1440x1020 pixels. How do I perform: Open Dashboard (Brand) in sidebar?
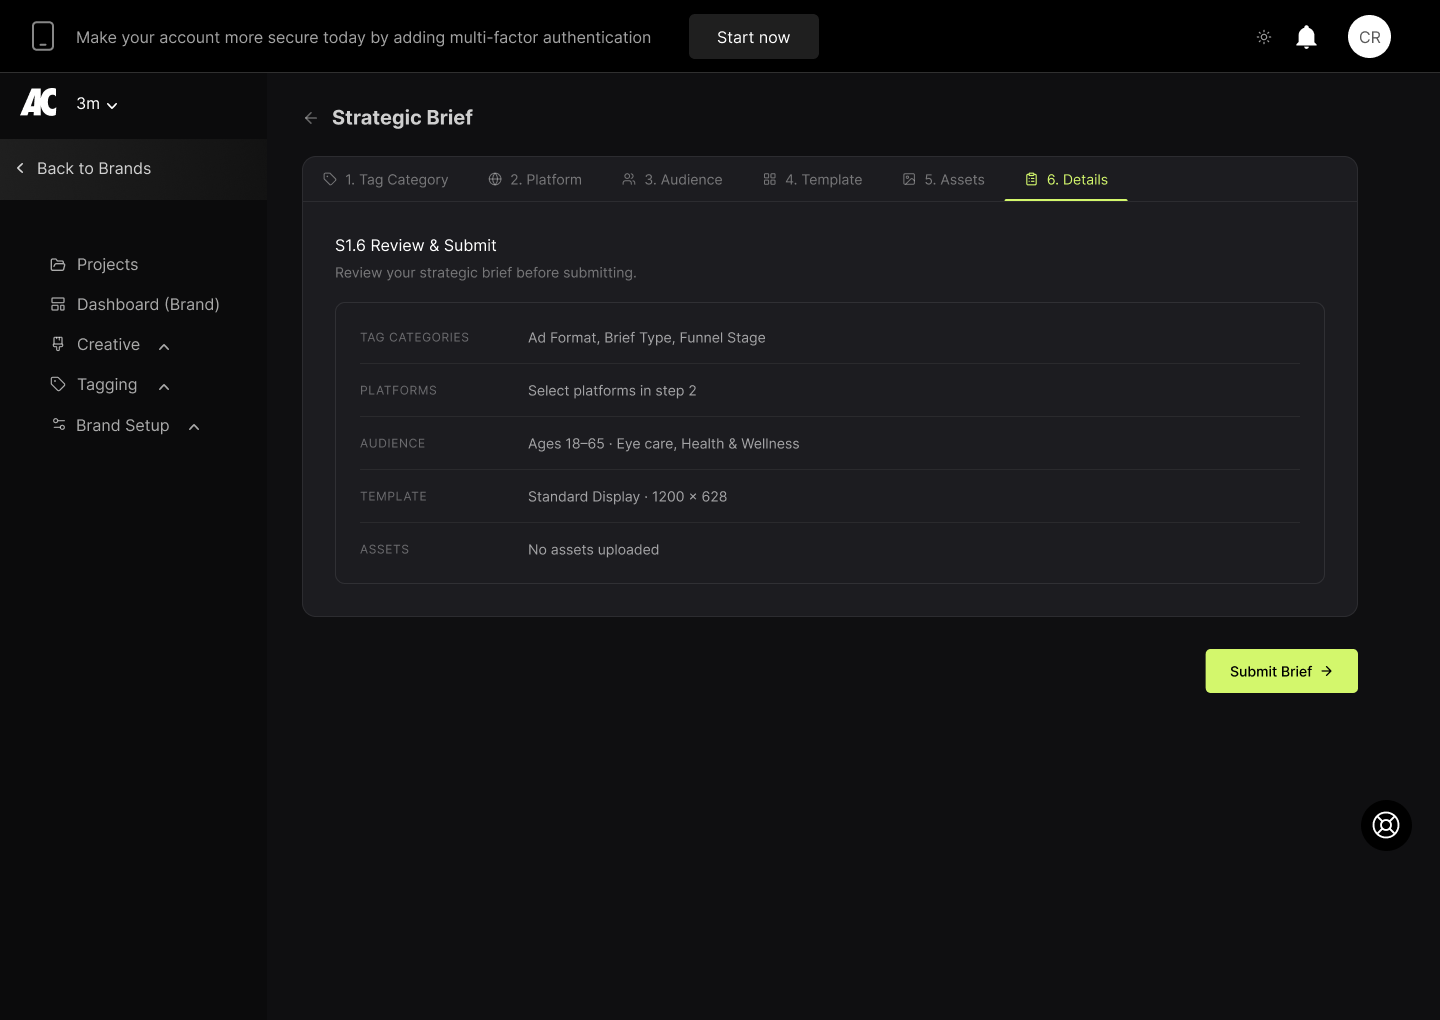pyautogui.click(x=147, y=304)
